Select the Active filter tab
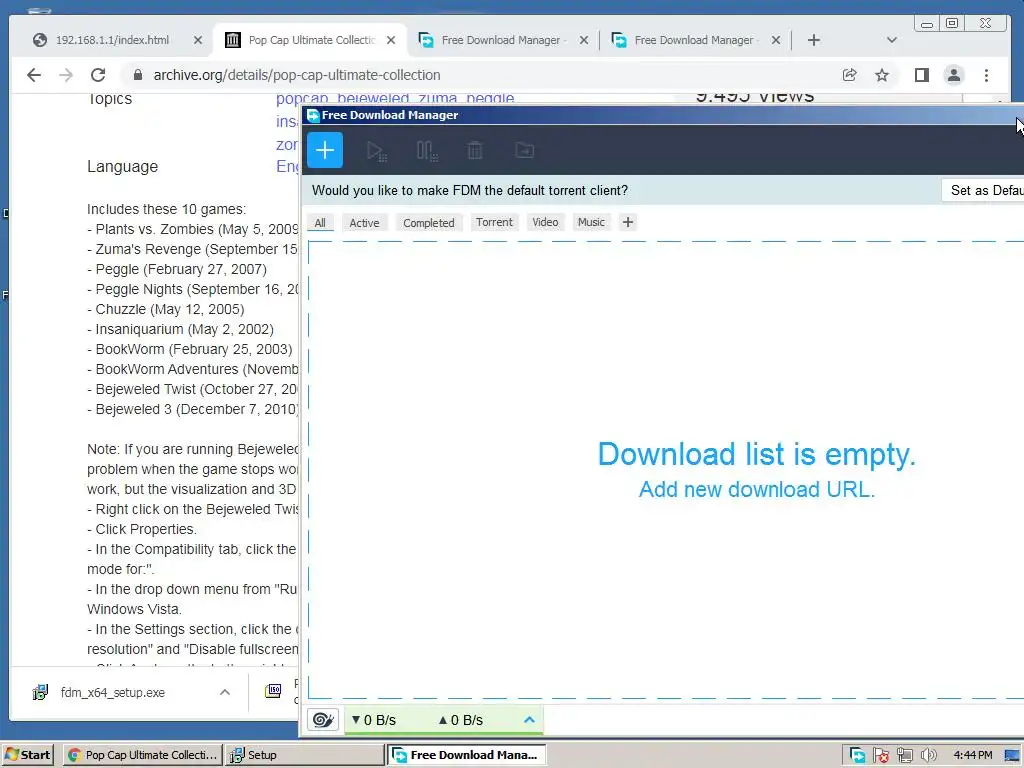 pos(364,223)
